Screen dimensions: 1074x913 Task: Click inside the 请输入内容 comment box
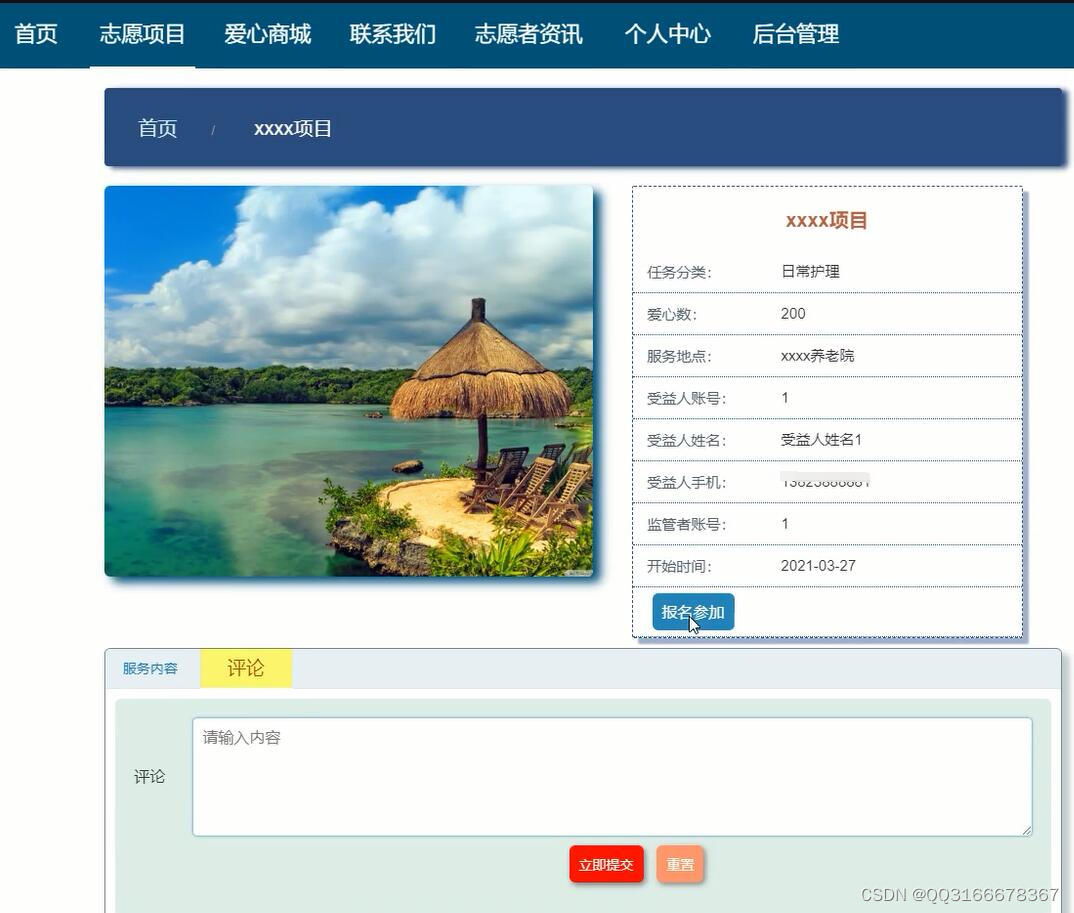tap(610, 775)
